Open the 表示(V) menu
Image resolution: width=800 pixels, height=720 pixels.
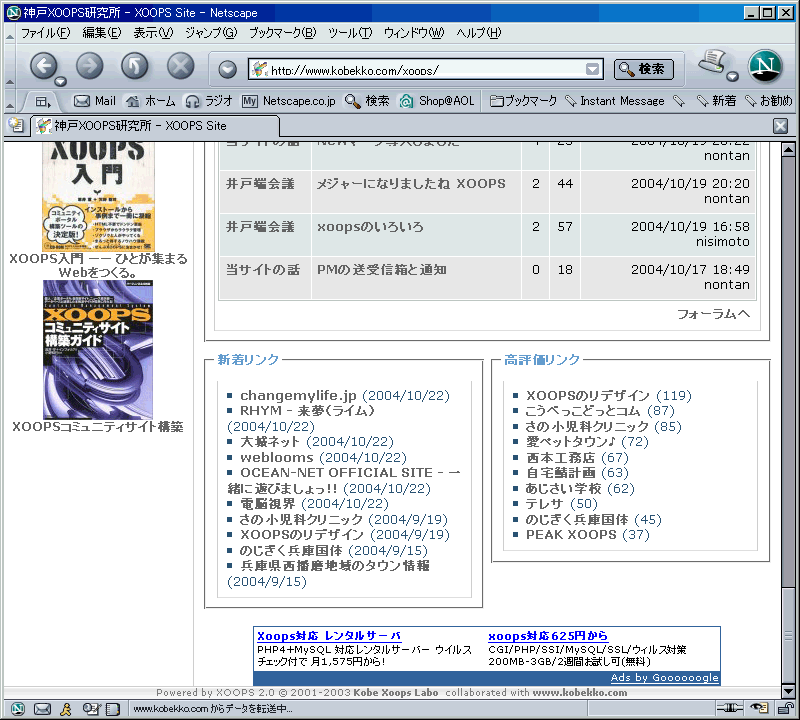(153, 33)
